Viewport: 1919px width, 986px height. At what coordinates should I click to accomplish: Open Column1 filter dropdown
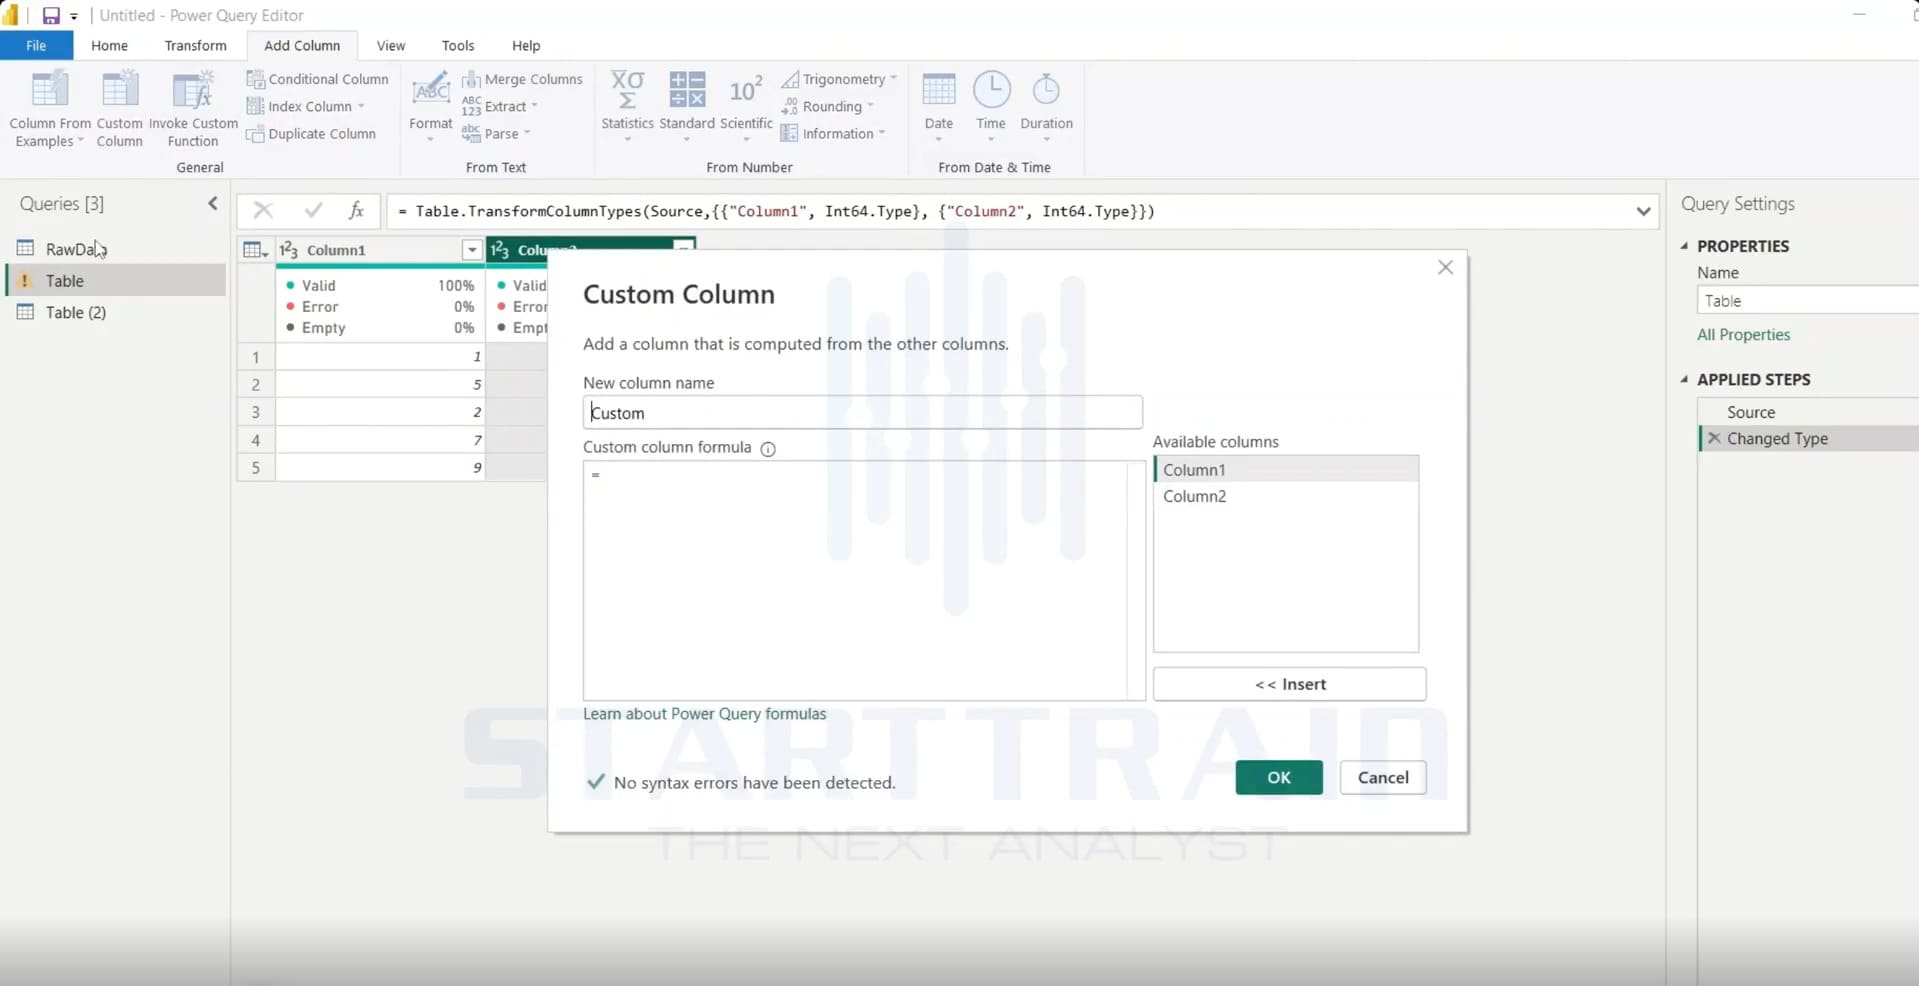click(472, 250)
